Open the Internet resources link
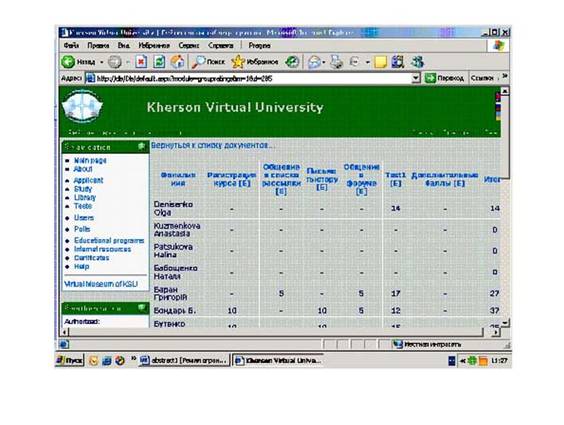 pyautogui.click(x=103, y=250)
